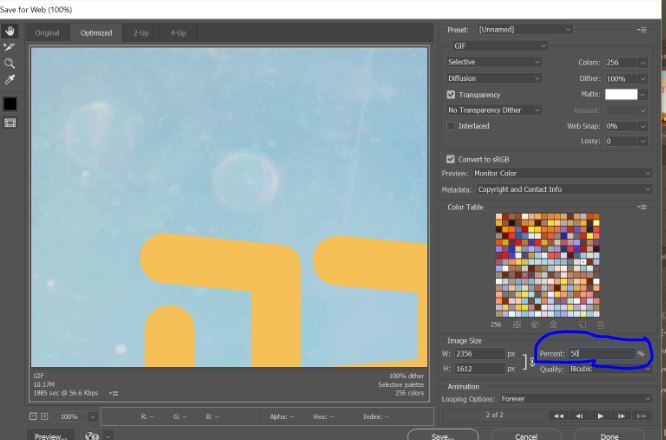This screenshot has width=666, height=440.
Task: Select the Eyedropper tool
Action: pos(9,79)
